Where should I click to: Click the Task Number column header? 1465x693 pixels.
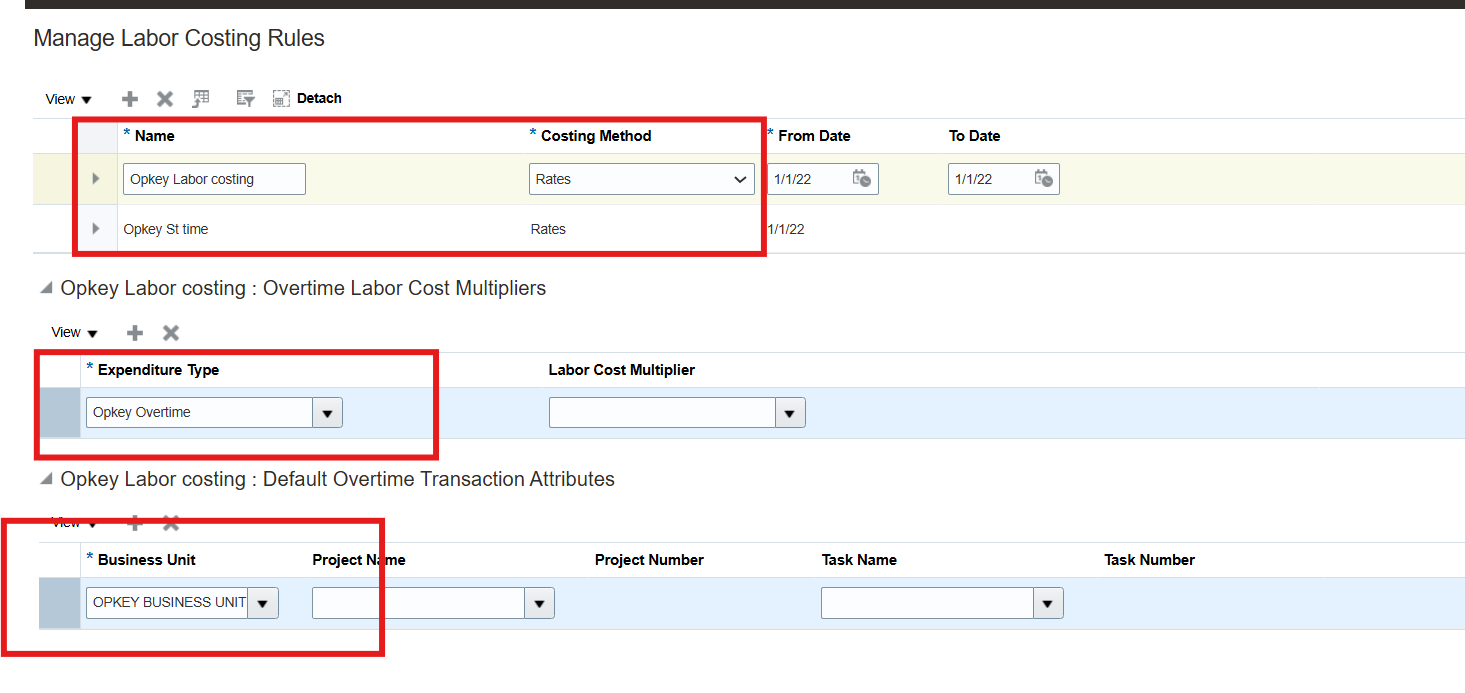1149,560
